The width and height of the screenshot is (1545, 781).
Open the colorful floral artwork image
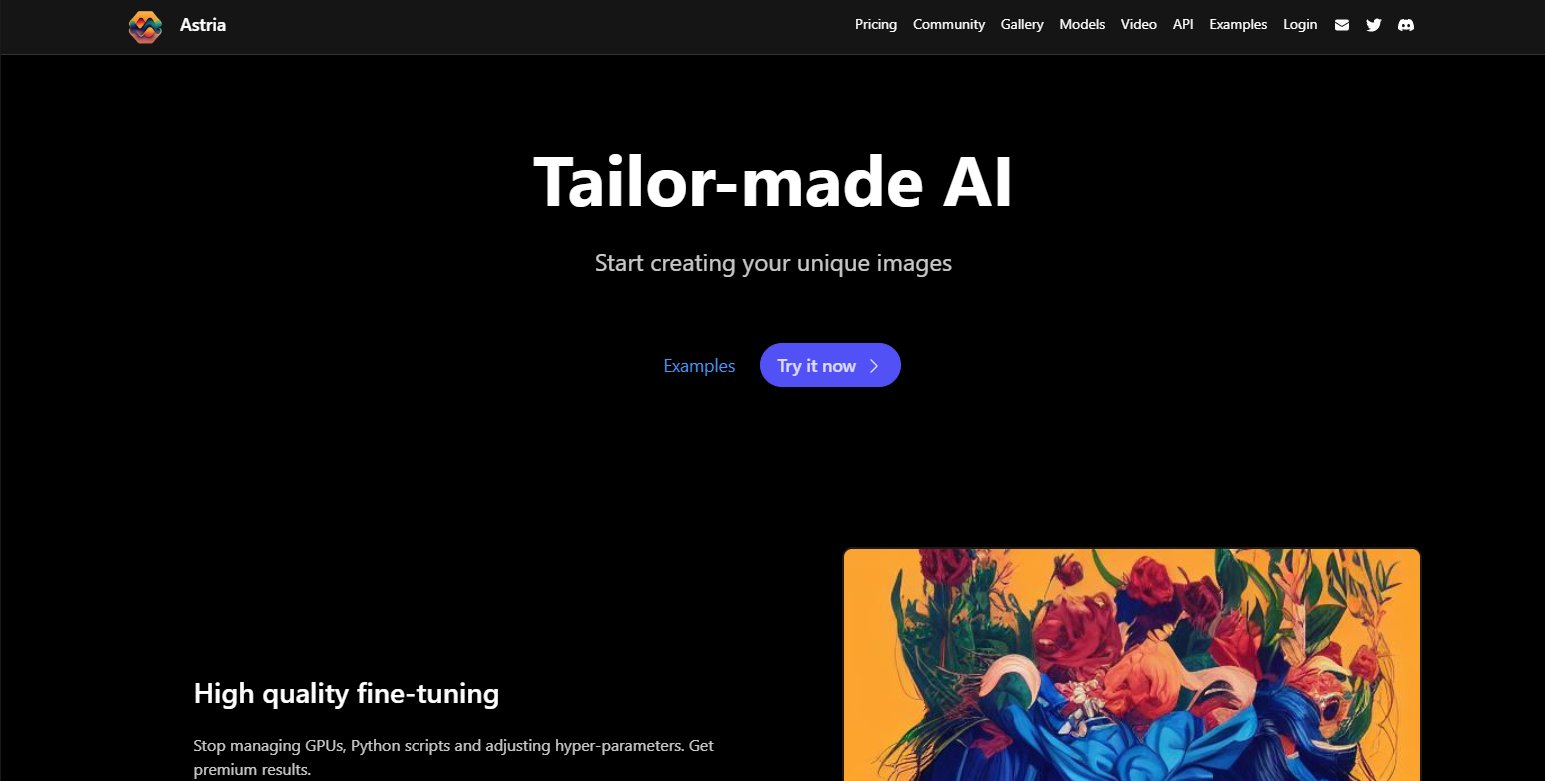pyautogui.click(x=1132, y=664)
